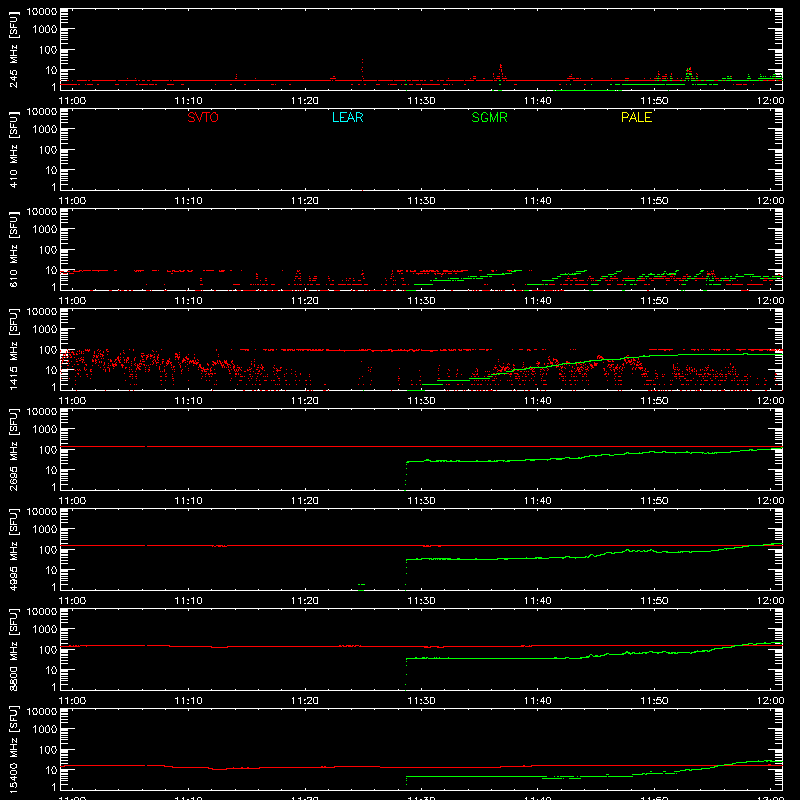Viewport: 800px width, 800px height.
Task: Click the green SGMR station legend label
Action: tap(489, 117)
